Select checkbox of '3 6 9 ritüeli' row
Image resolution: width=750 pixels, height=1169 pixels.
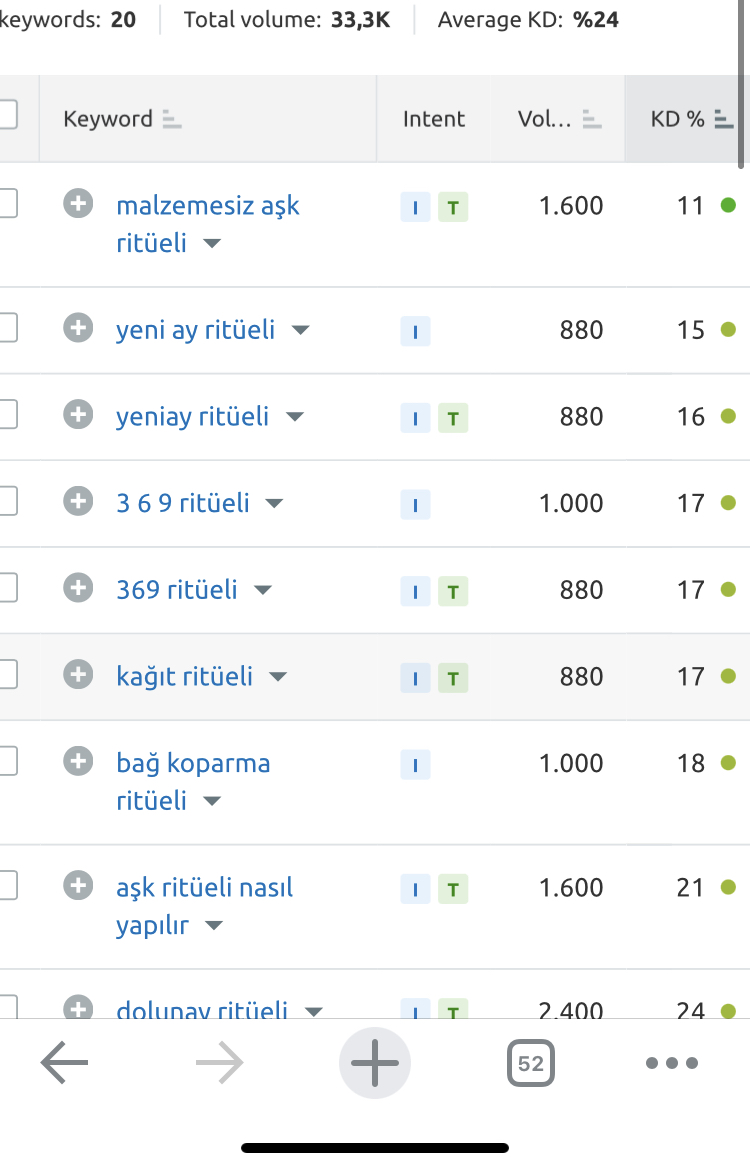click(x=7, y=501)
